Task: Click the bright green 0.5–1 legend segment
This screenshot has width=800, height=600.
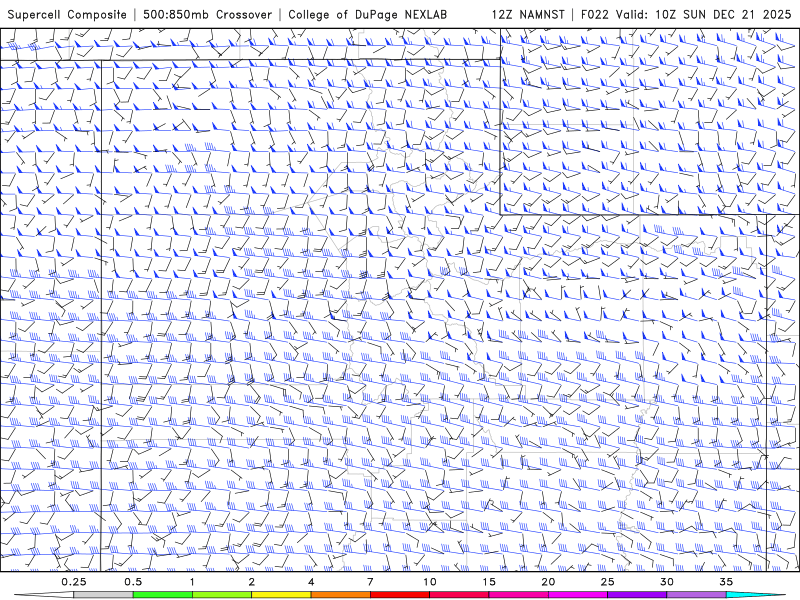Action: [162, 595]
